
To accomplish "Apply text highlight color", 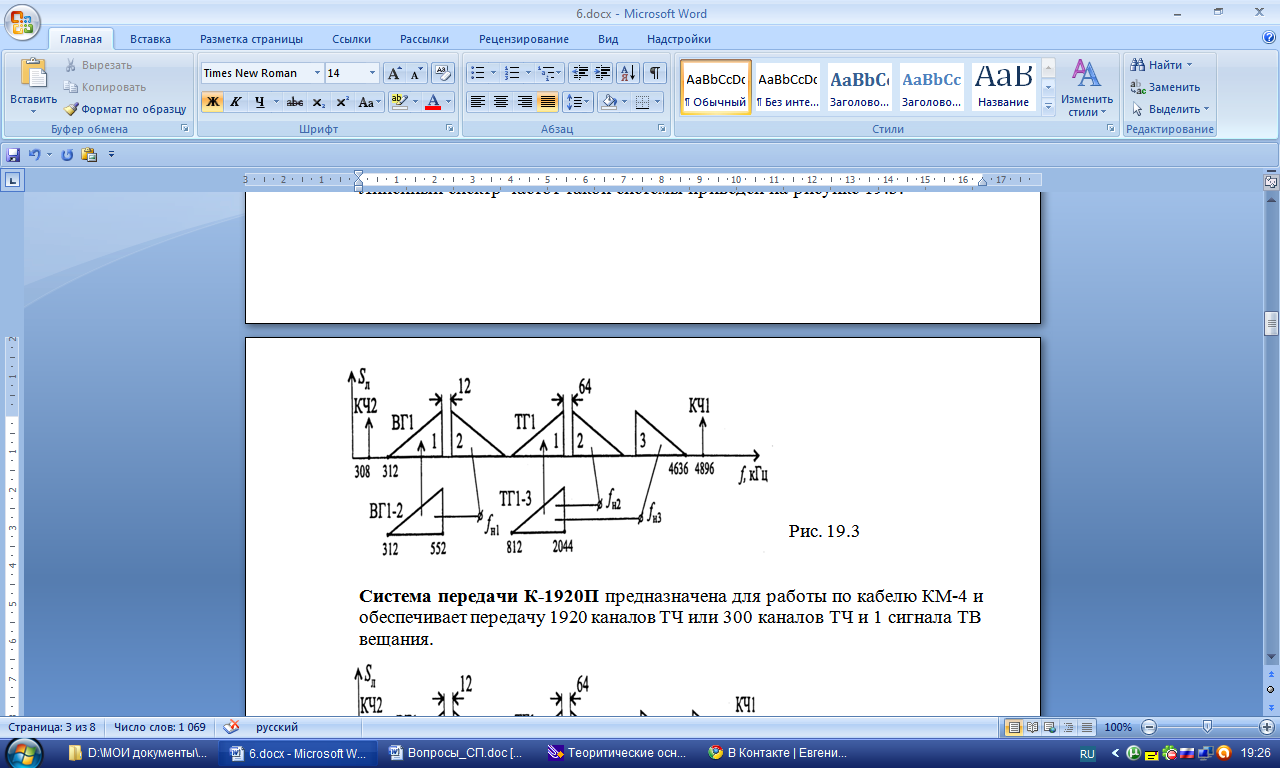I will [x=398, y=102].
